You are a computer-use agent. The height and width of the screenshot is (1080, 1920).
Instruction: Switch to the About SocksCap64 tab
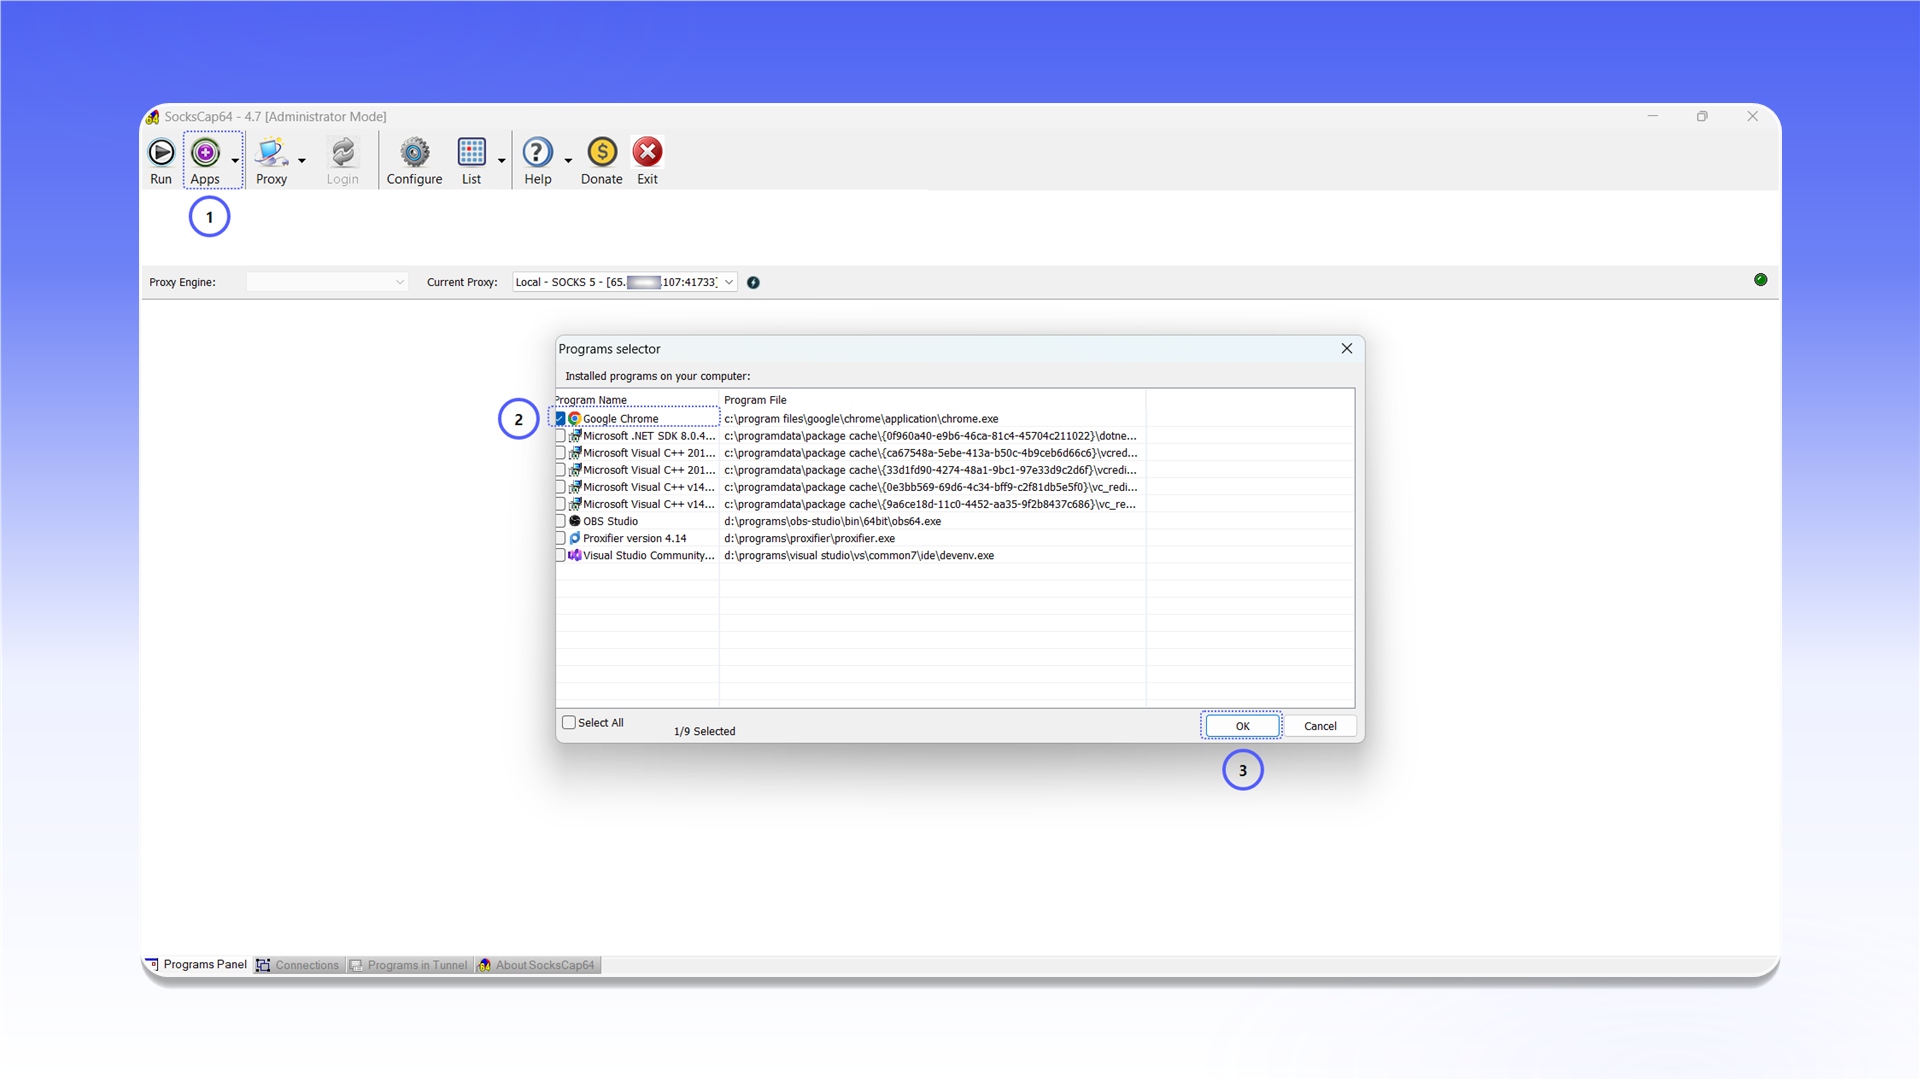[537, 965]
